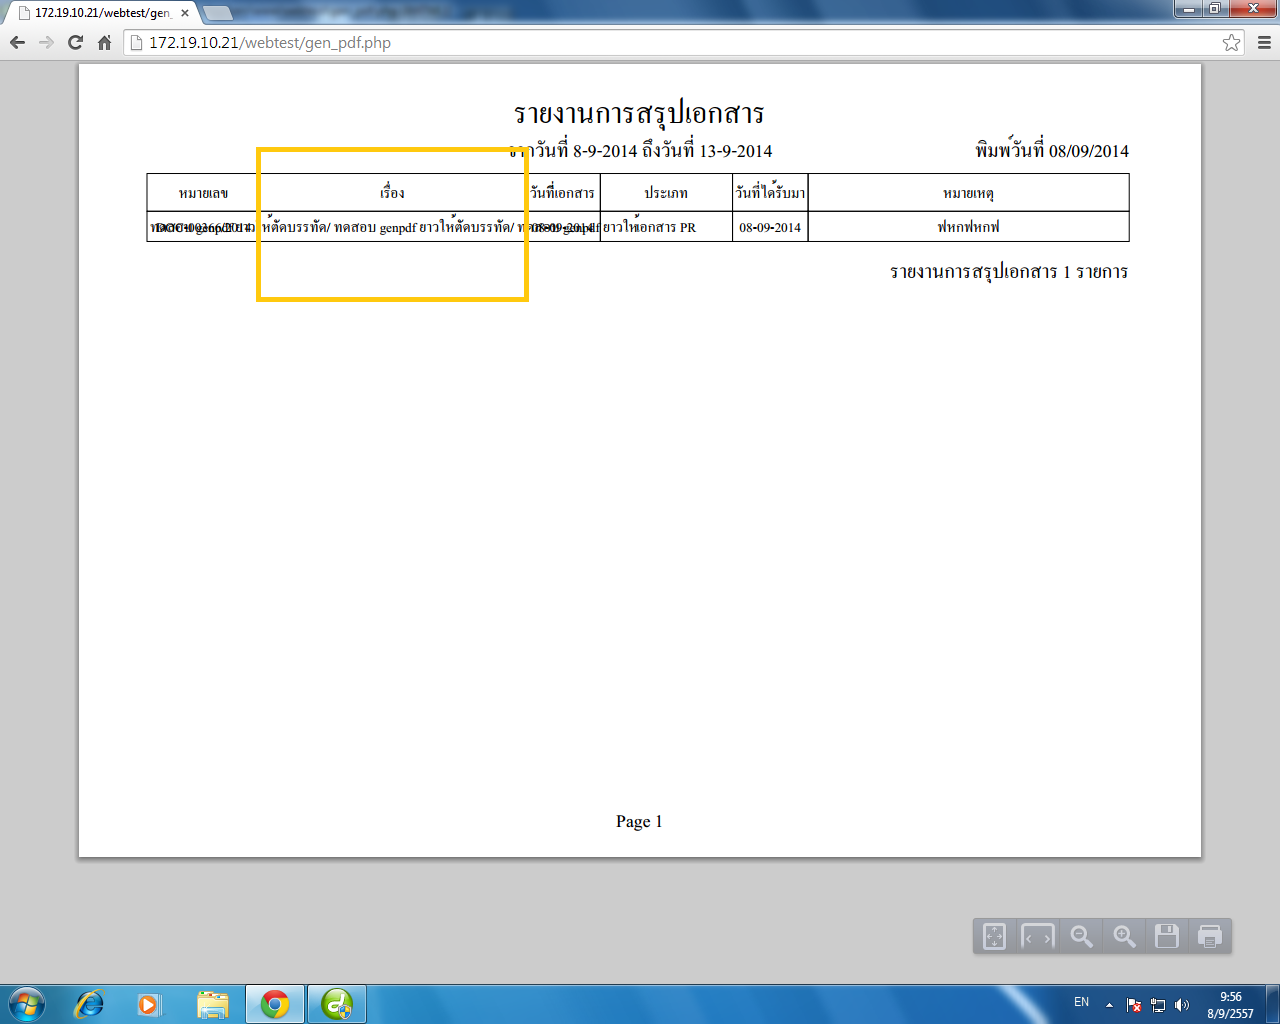Click the วันที่เอกสาร column header

563,192
